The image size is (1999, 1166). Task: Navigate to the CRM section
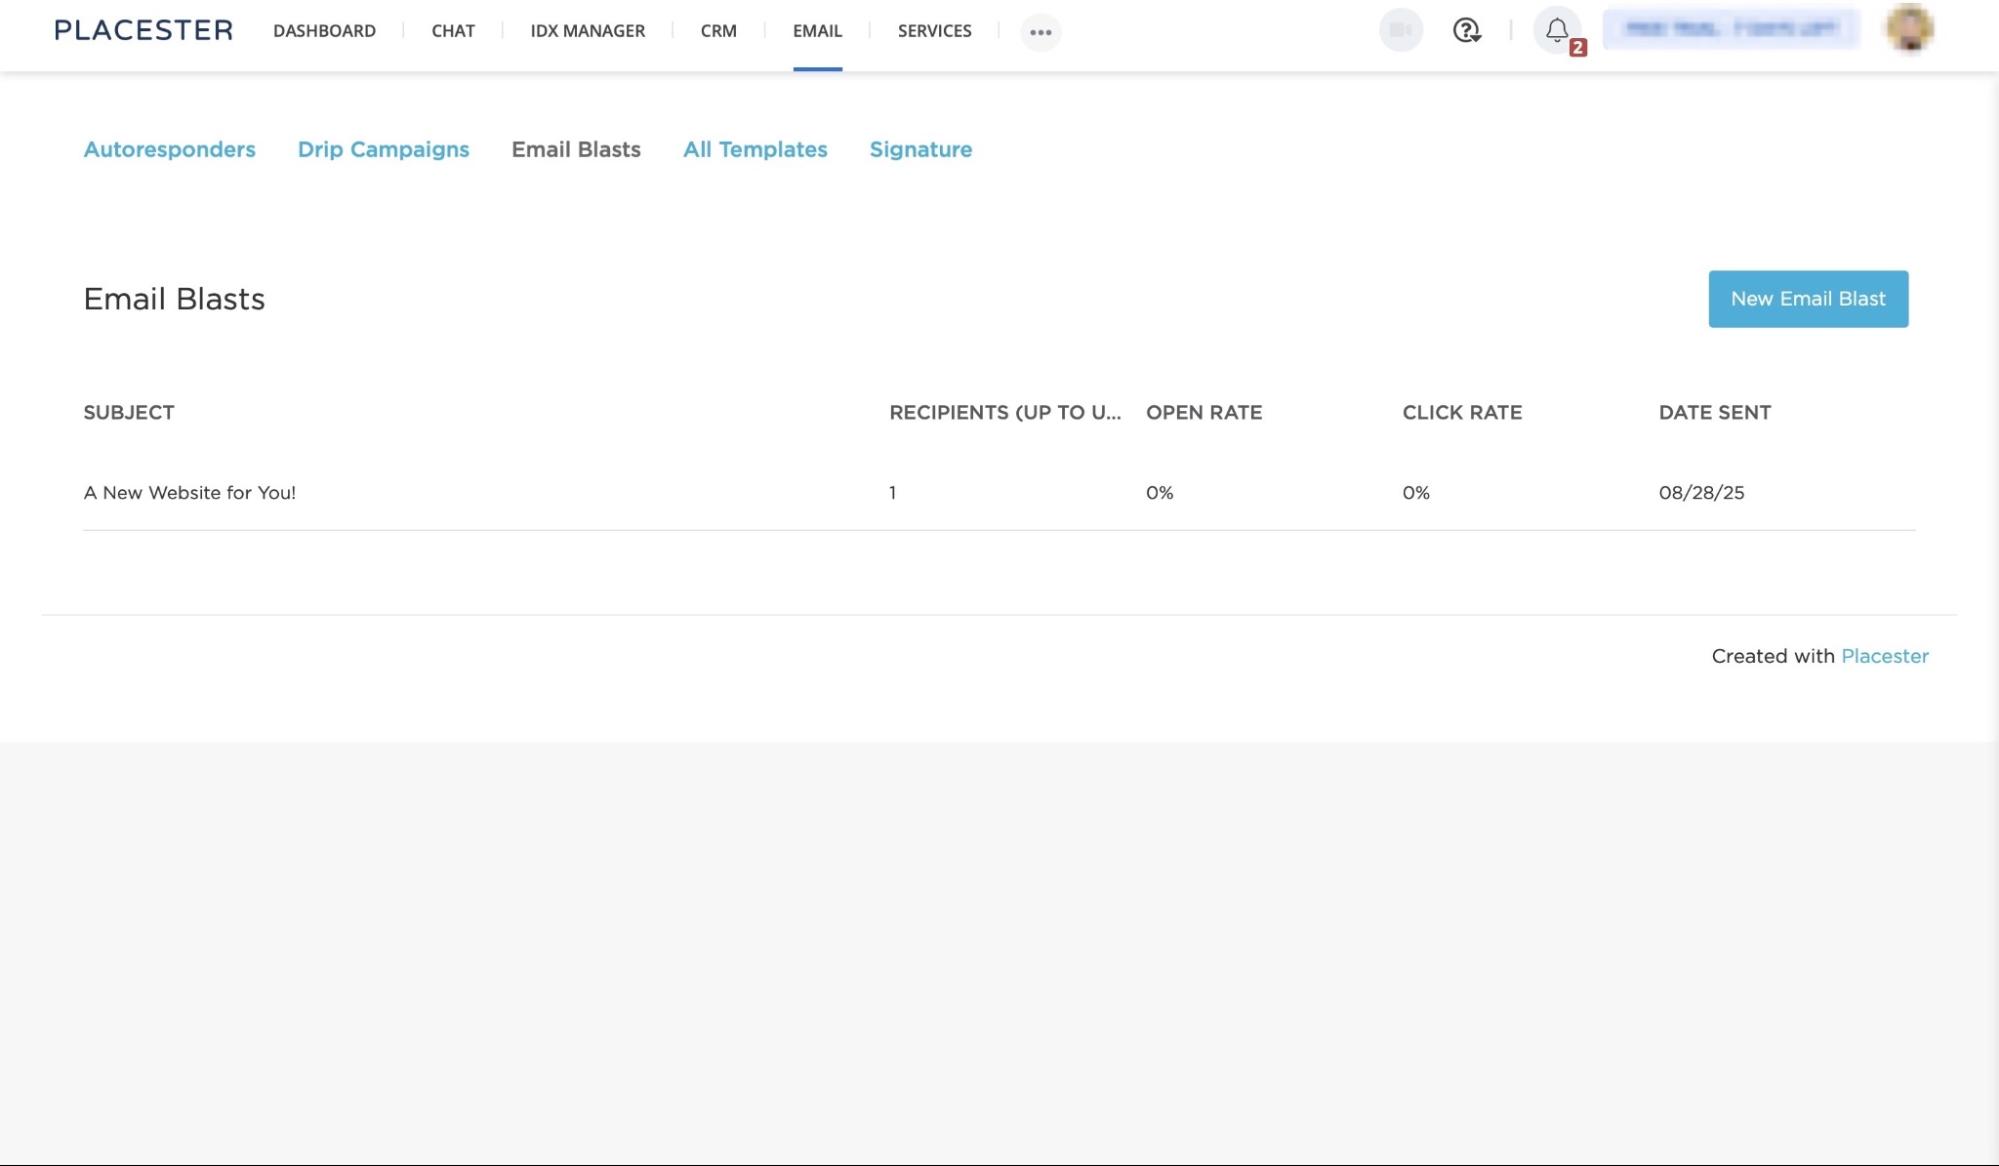pyautogui.click(x=718, y=31)
